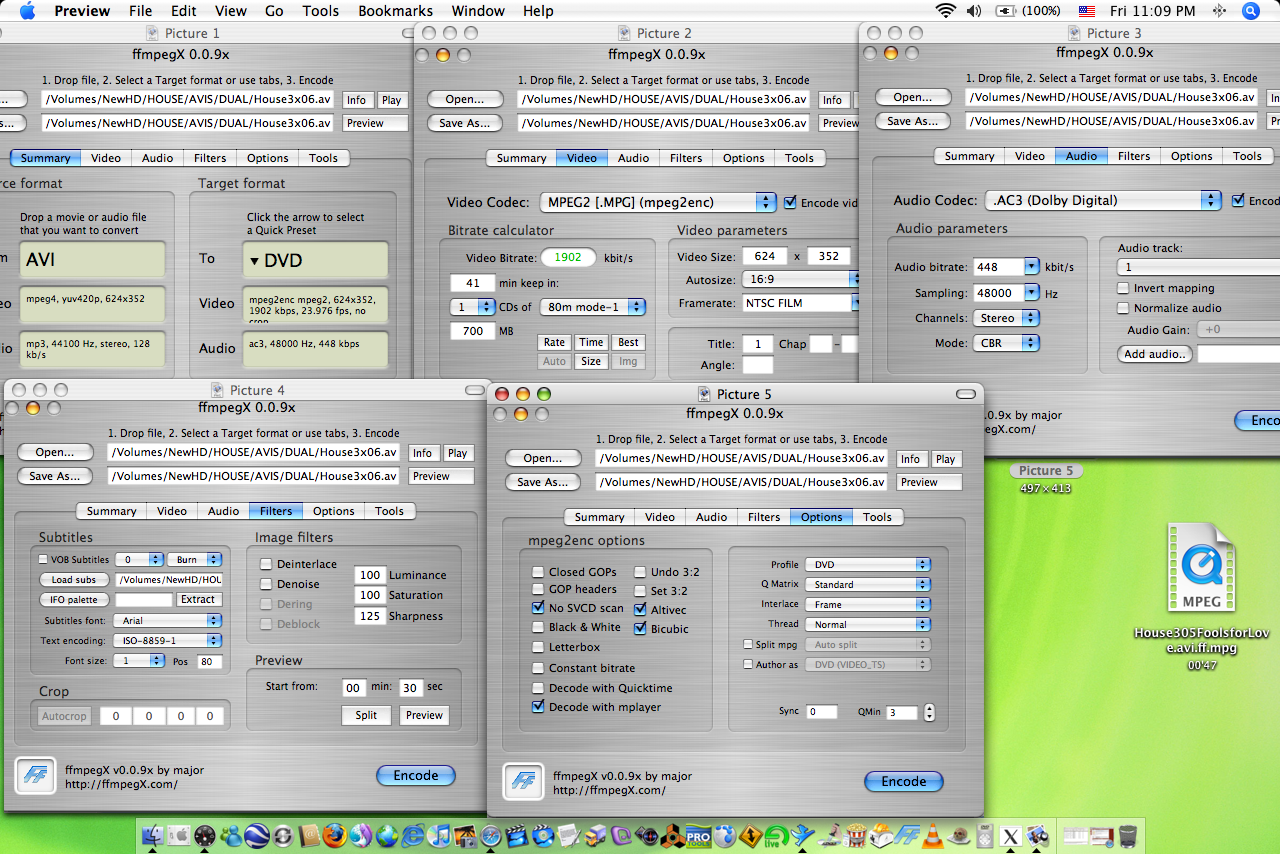
Task: Enable Normalize audio in the Picture 3 window
Action: point(1123,308)
